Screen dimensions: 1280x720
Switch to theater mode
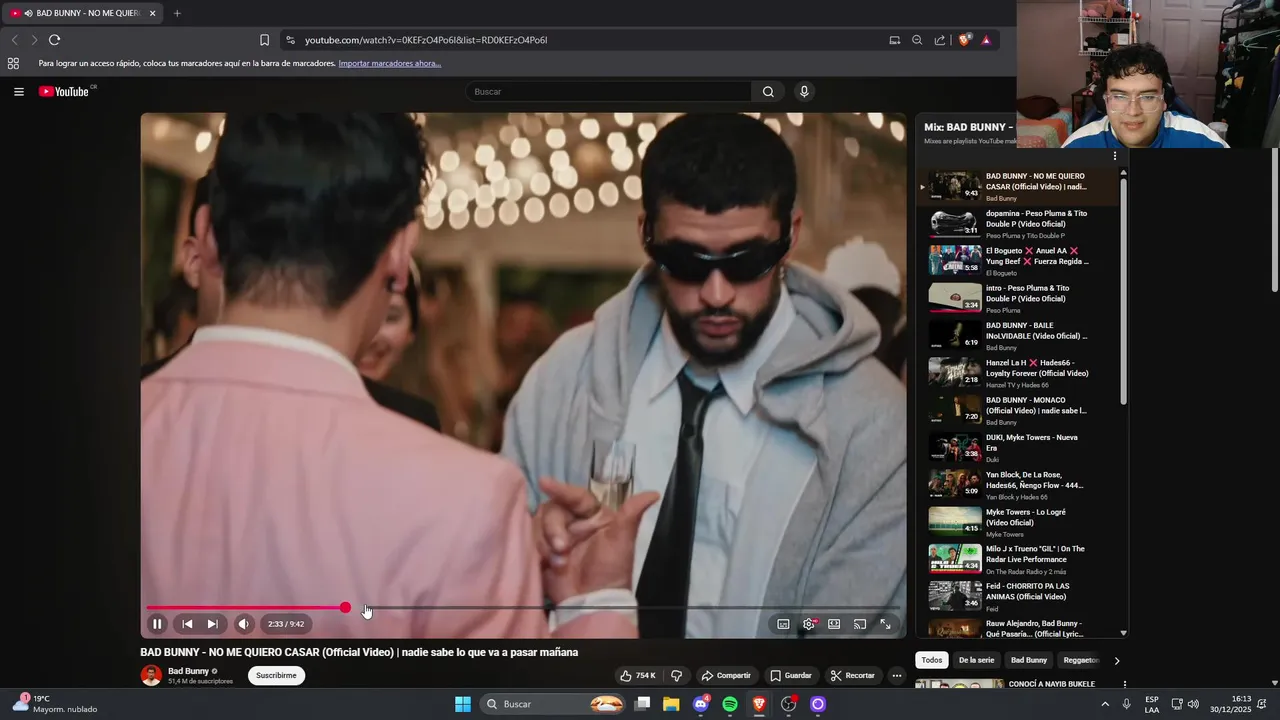click(834, 624)
